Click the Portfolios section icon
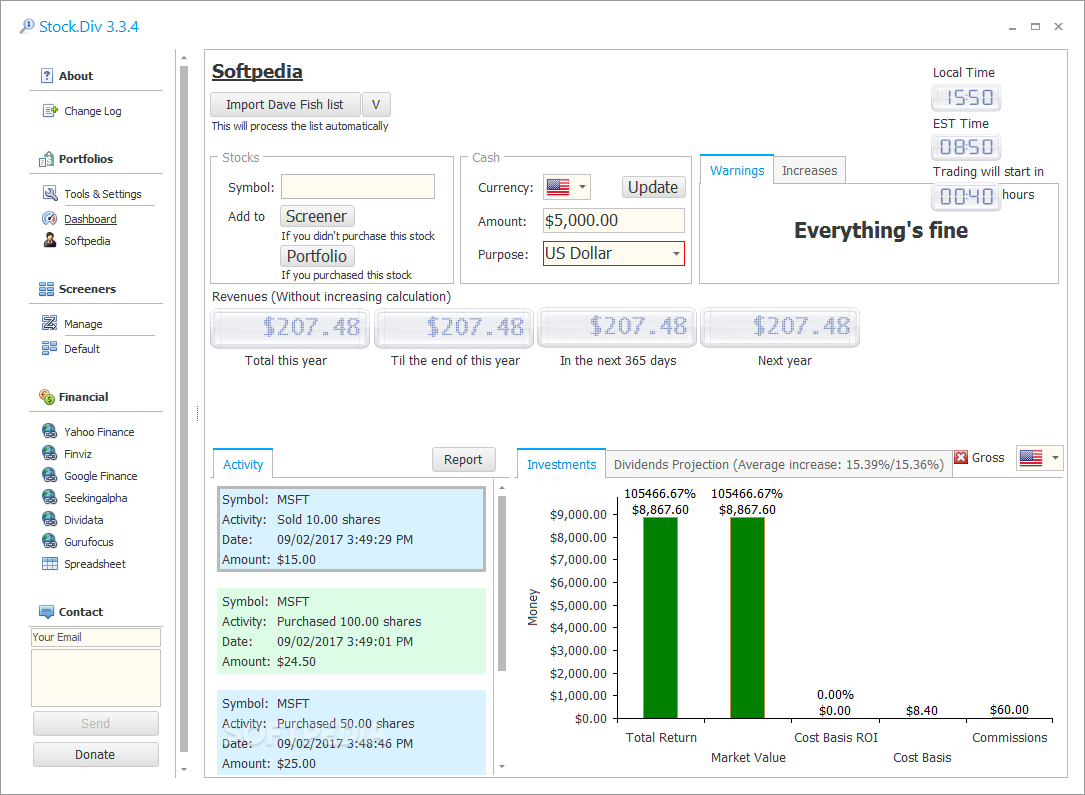 click(46, 159)
